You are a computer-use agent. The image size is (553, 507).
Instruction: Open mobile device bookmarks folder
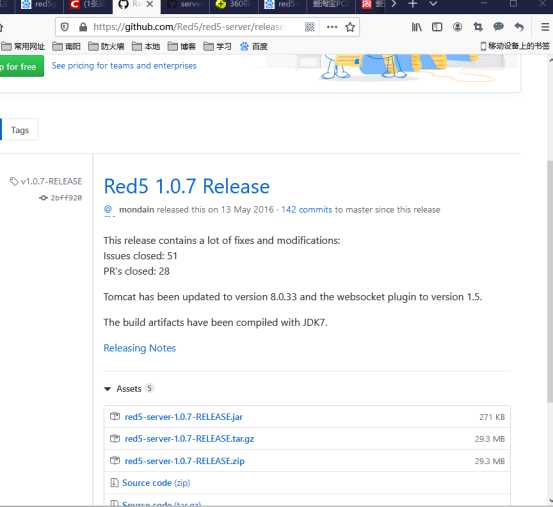click(x=515, y=46)
